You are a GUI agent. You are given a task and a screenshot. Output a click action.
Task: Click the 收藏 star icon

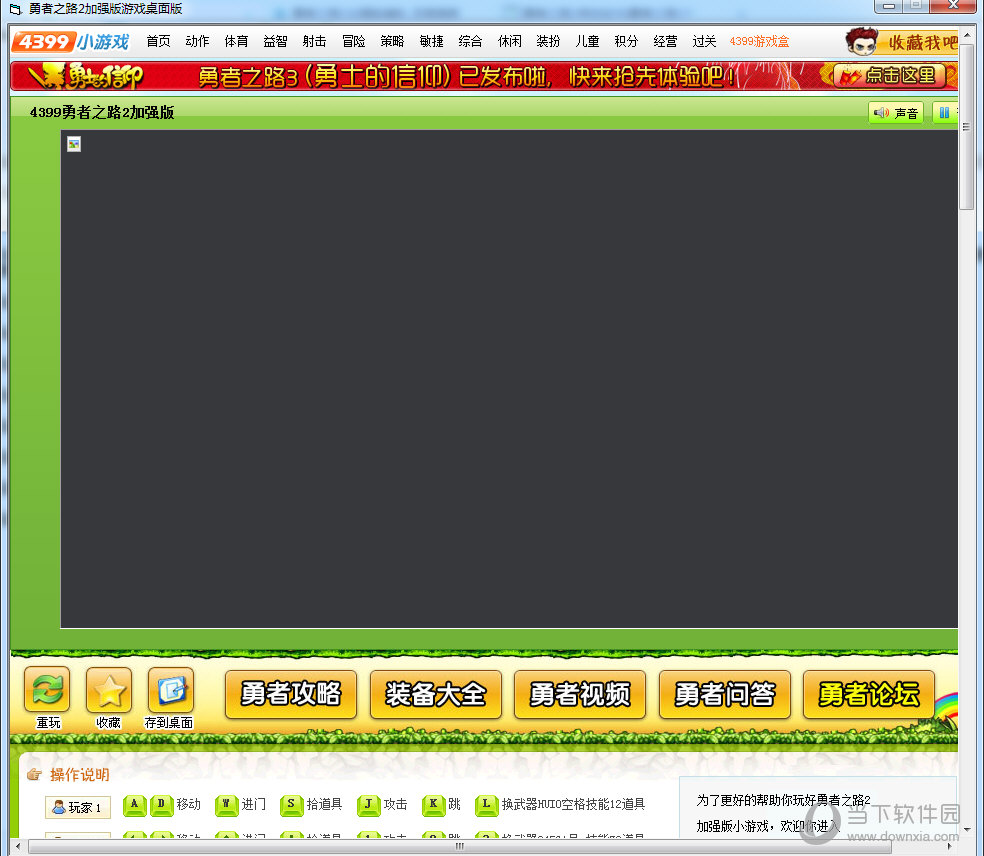point(109,689)
